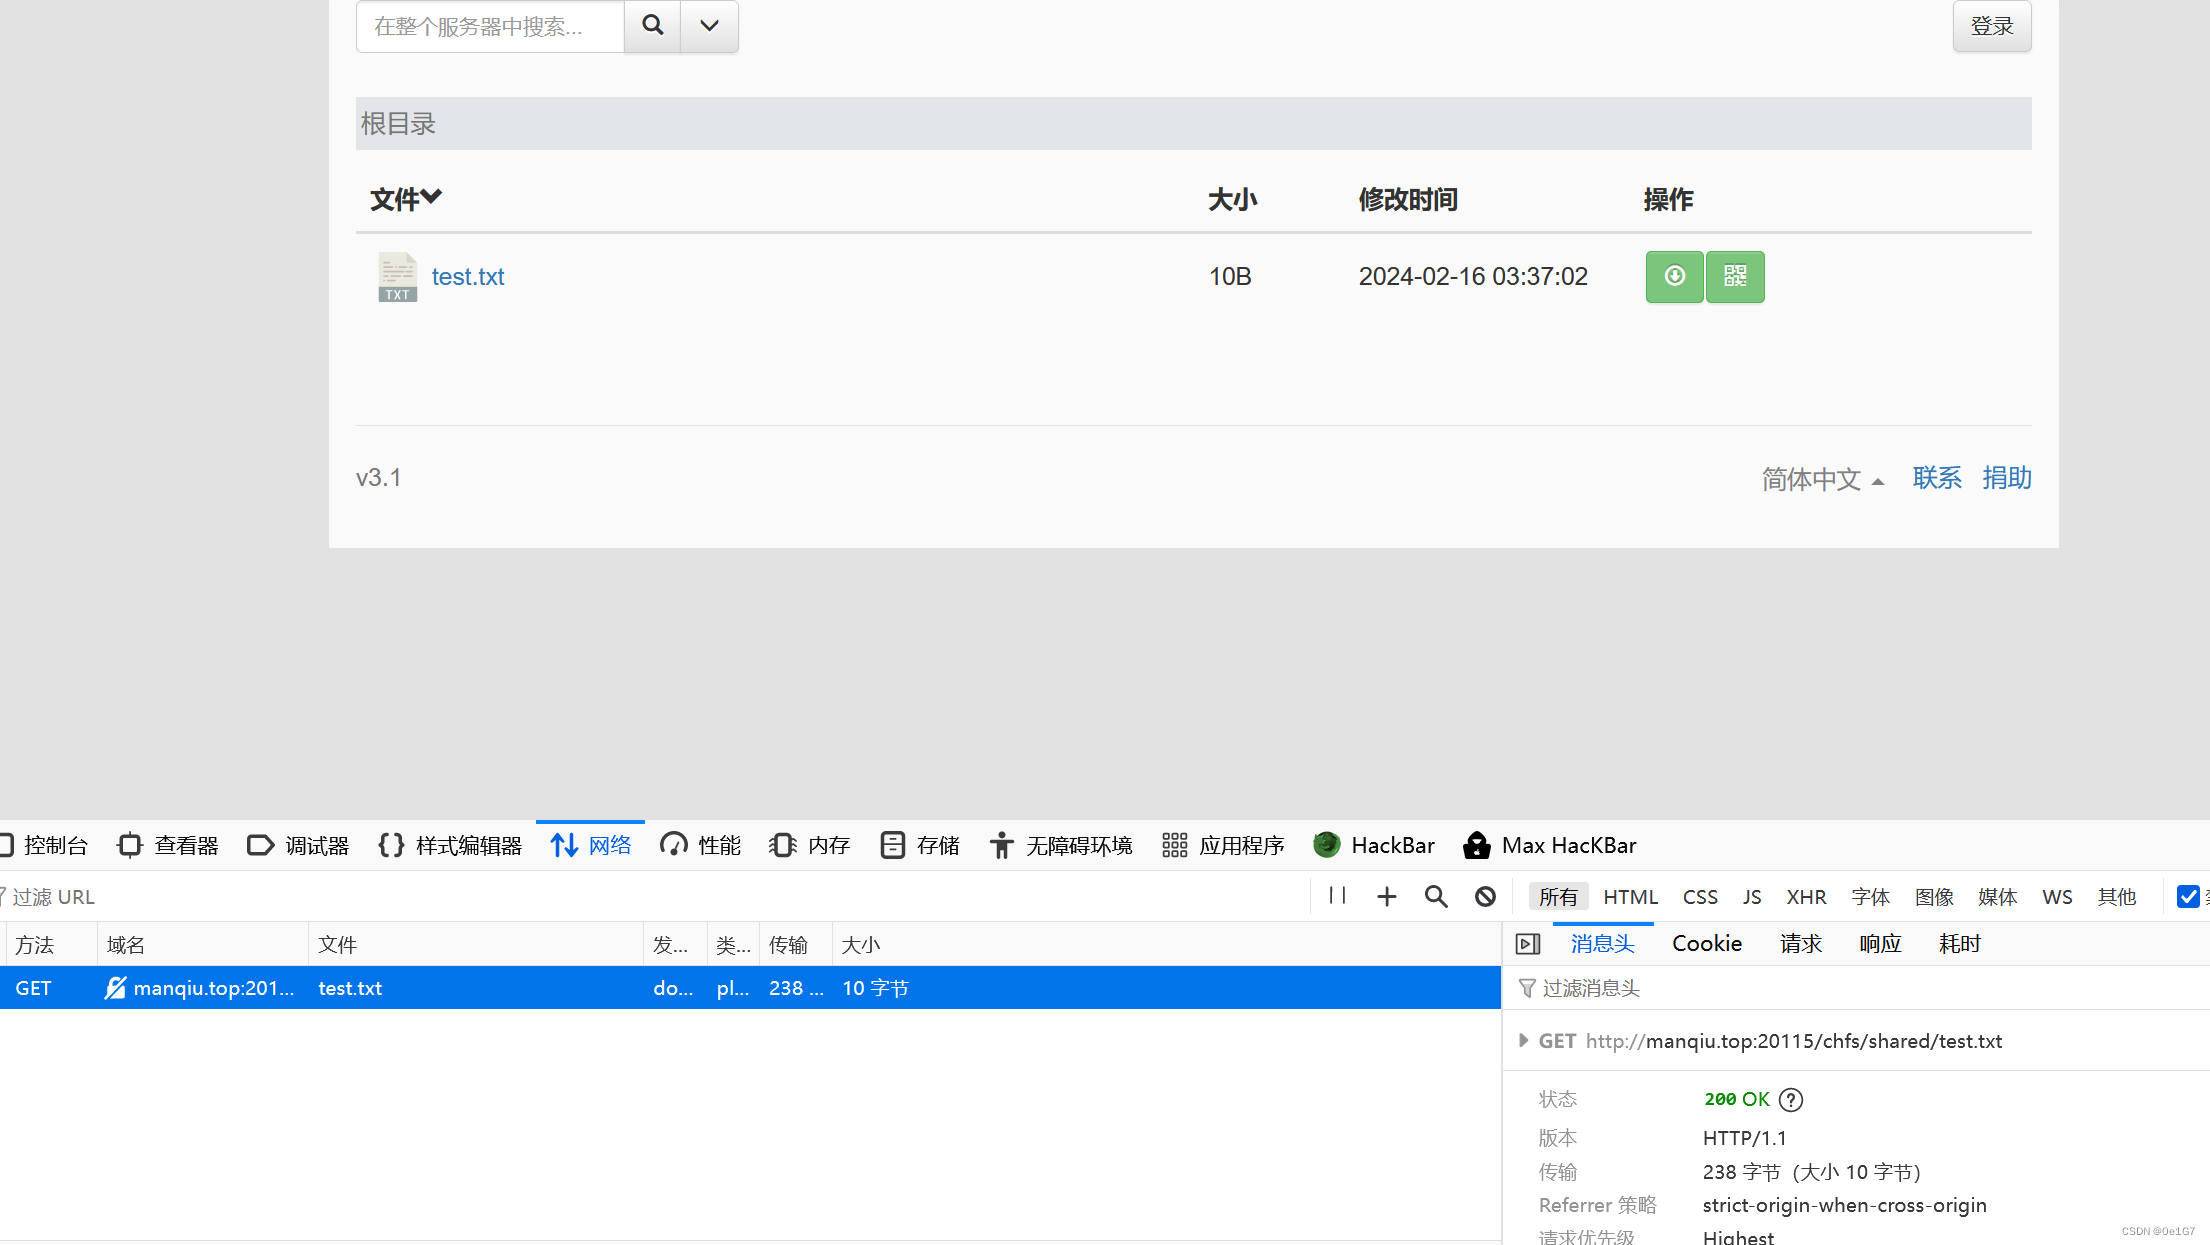Enable the checkbox at top right of network toolbar
The height and width of the screenshot is (1245, 2210).
pyautogui.click(x=2188, y=896)
